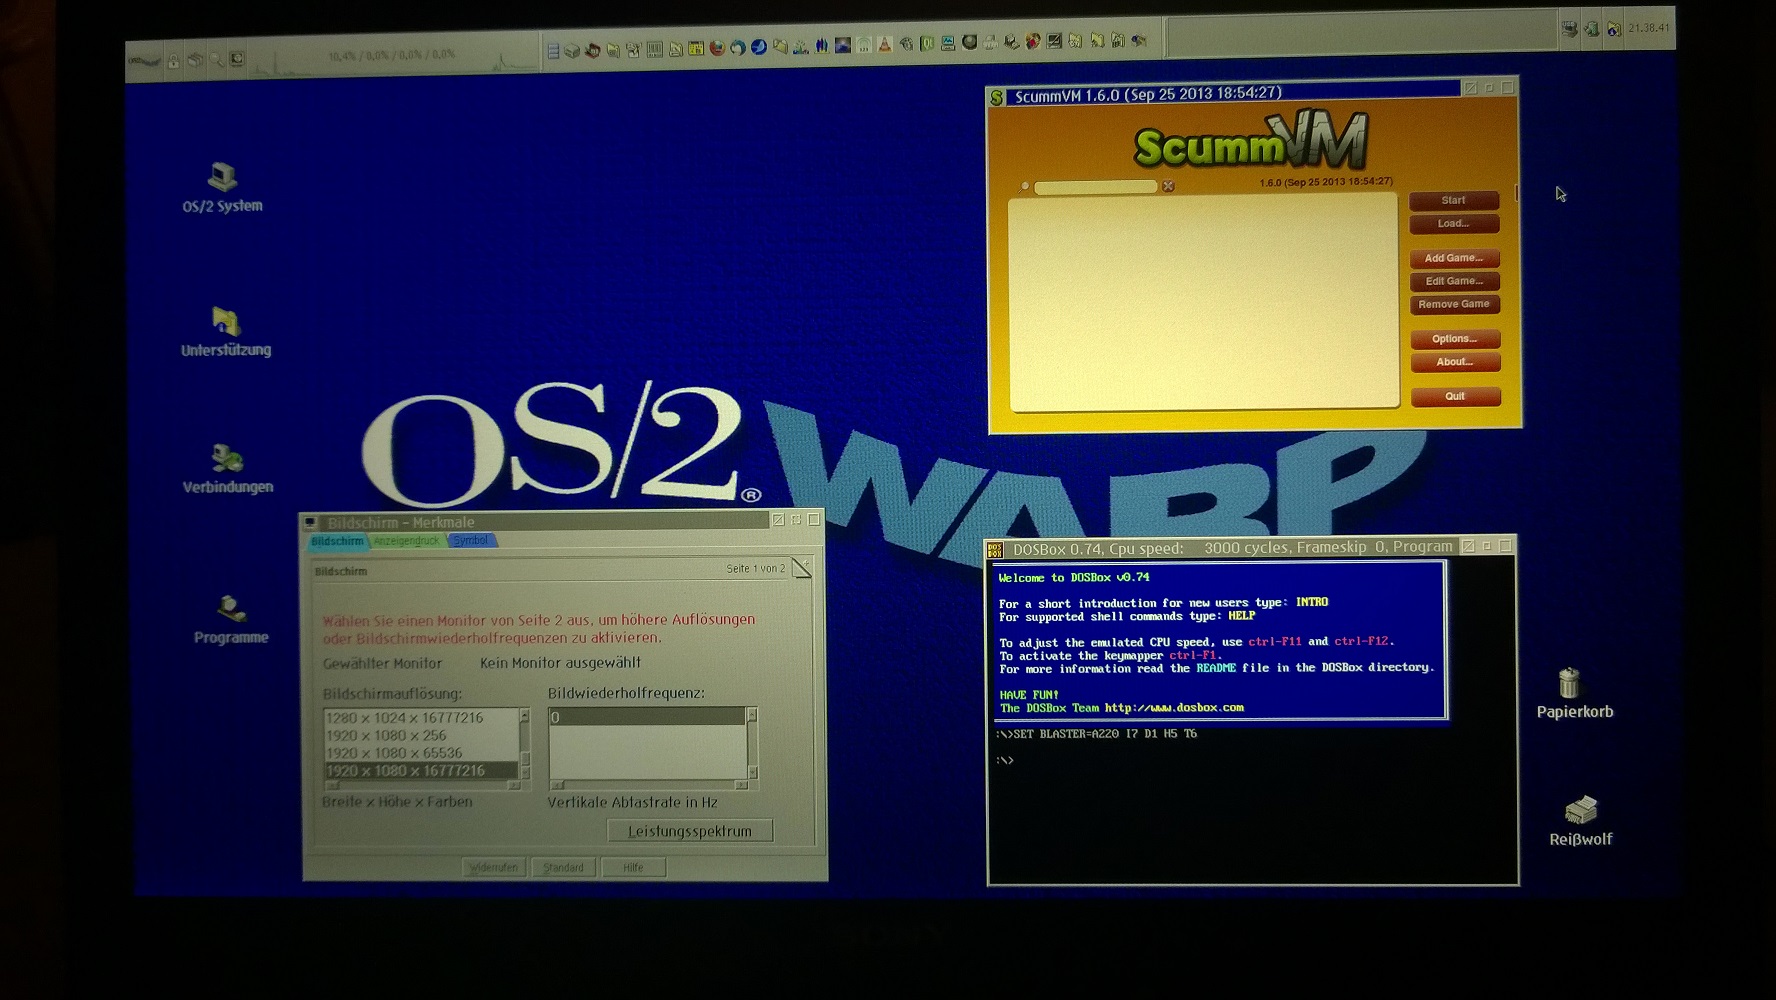Launch Thunderbird from the top bar
Image resolution: width=1776 pixels, height=1000 pixels.
[738, 47]
